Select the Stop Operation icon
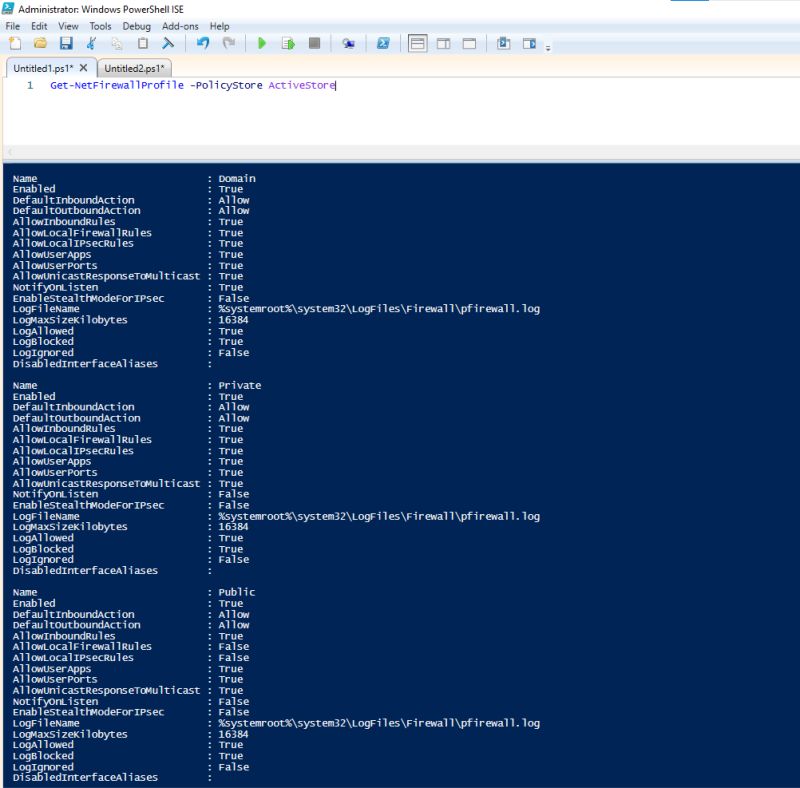The height and width of the screenshot is (788, 800). coord(317,43)
